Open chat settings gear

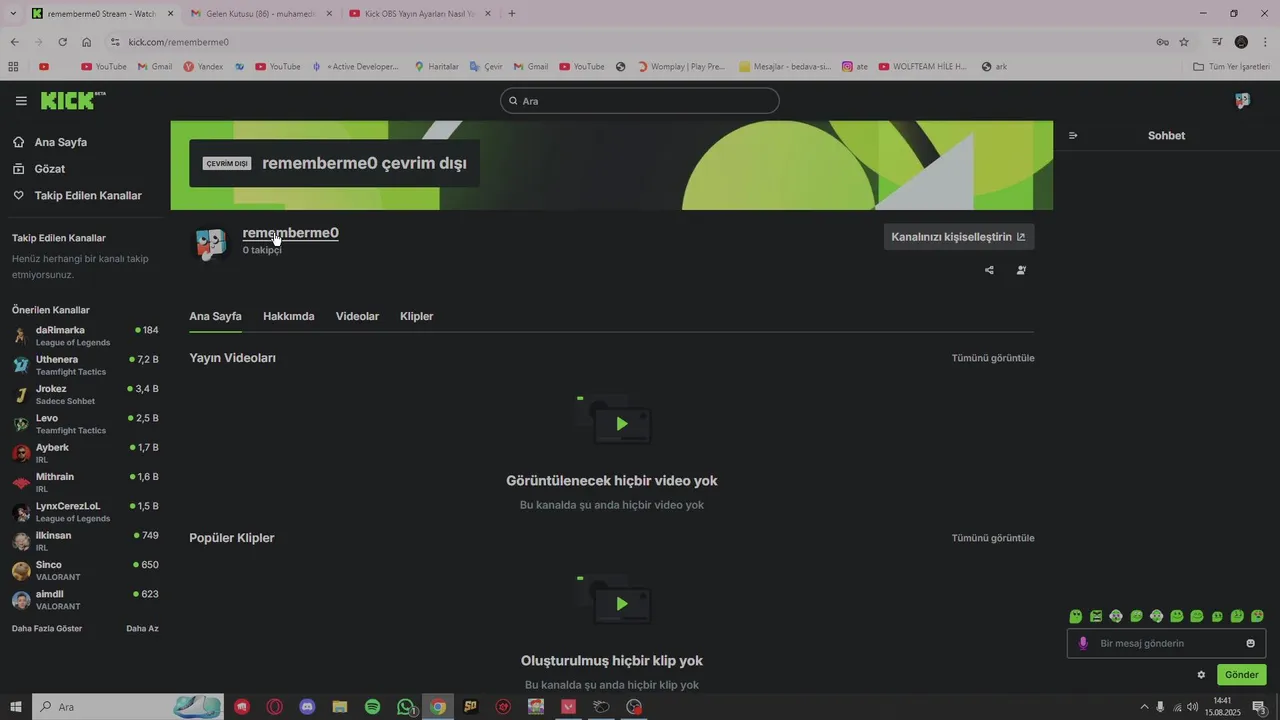1201,675
